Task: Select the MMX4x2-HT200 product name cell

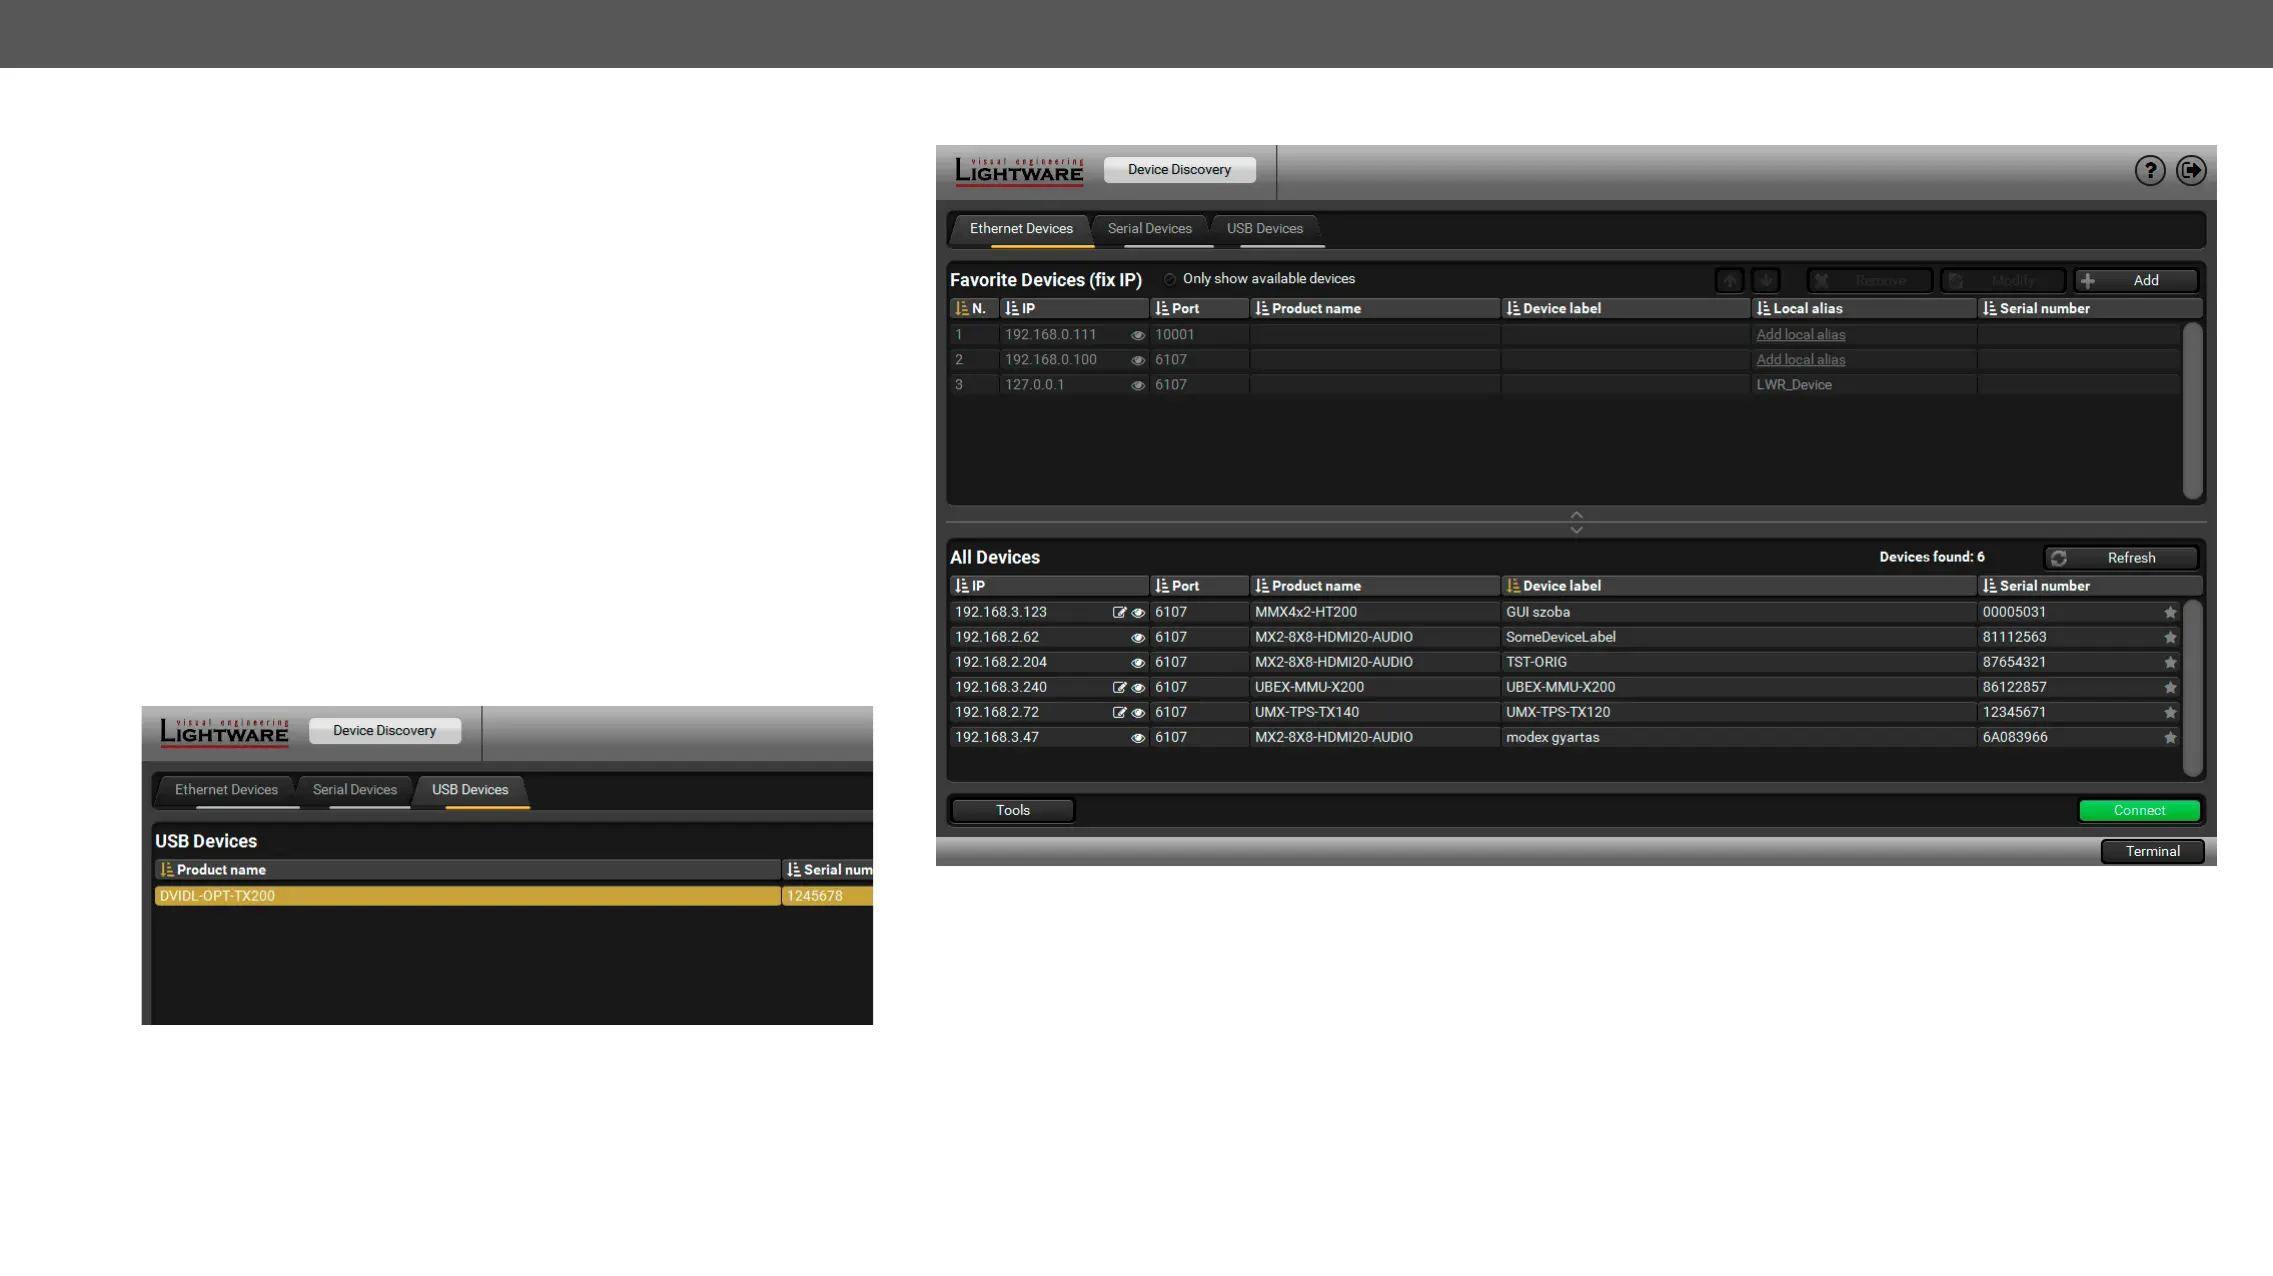Action: point(1375,612)
